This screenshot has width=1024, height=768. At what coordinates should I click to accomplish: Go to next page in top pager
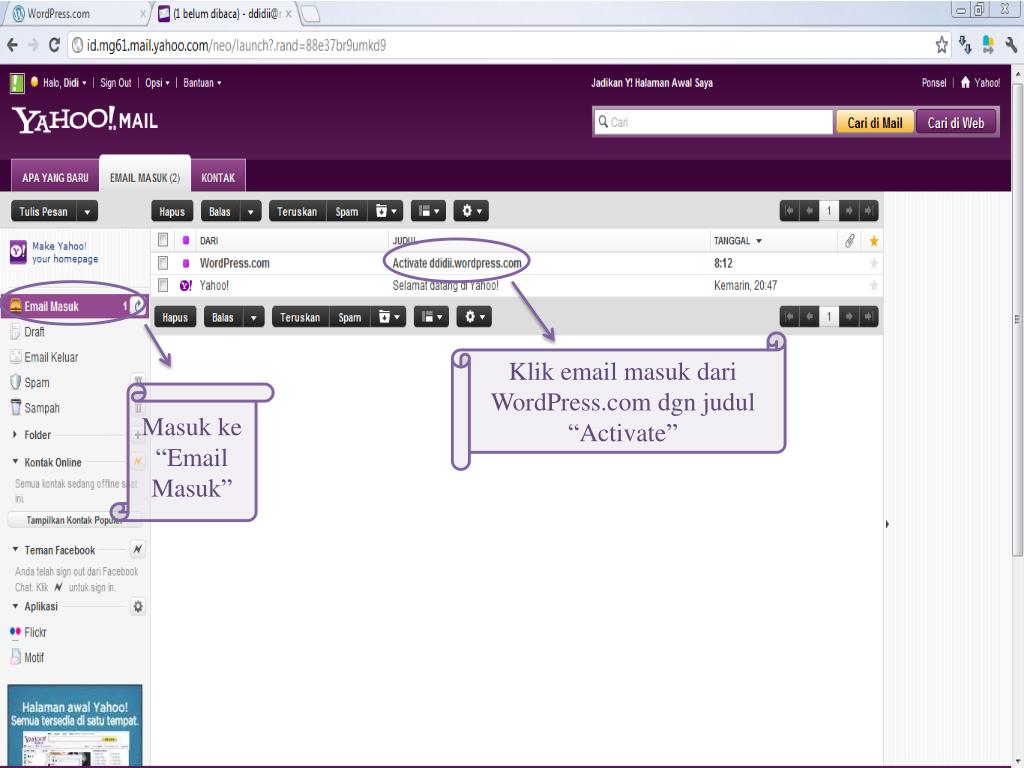click(848, 211)
